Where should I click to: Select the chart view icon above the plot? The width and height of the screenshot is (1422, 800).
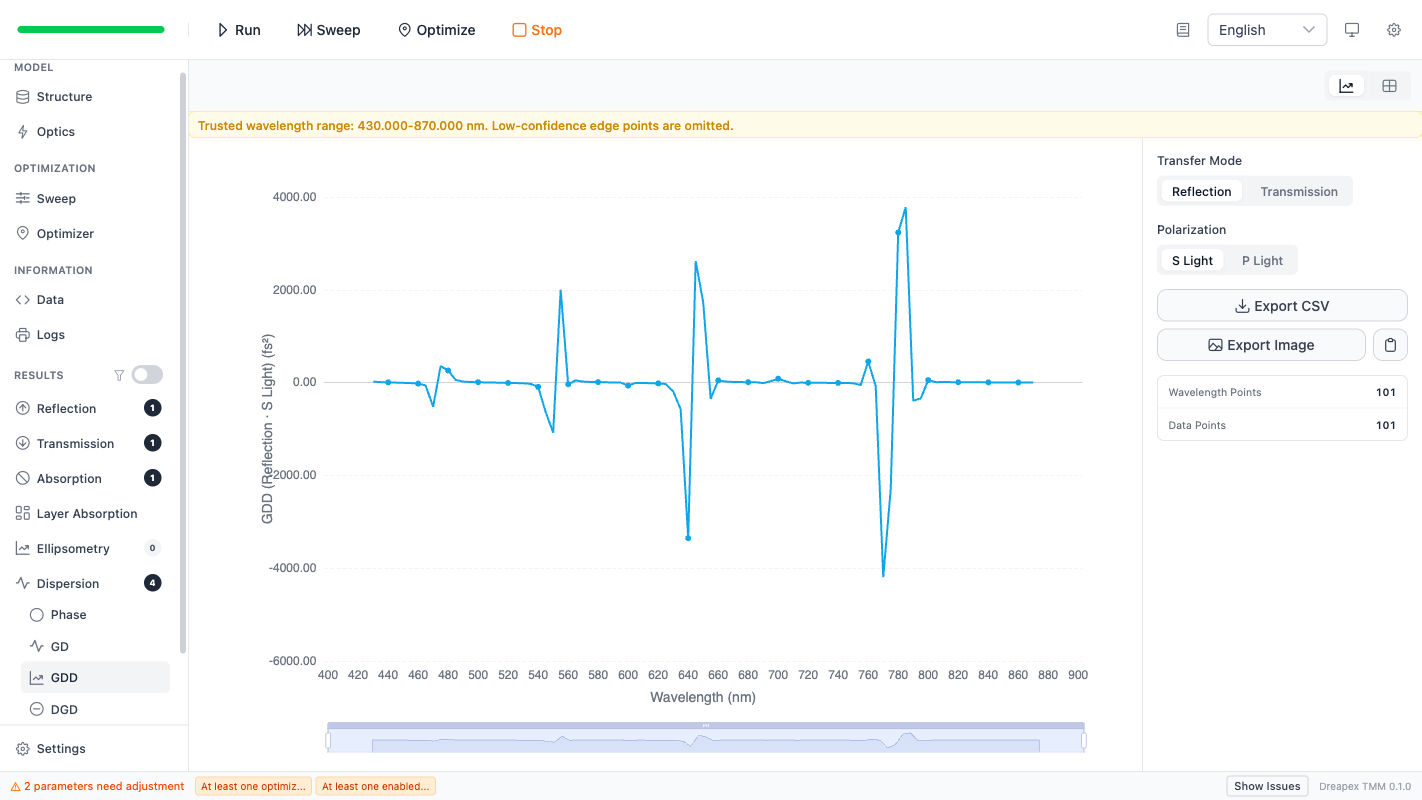(1346, 85)
